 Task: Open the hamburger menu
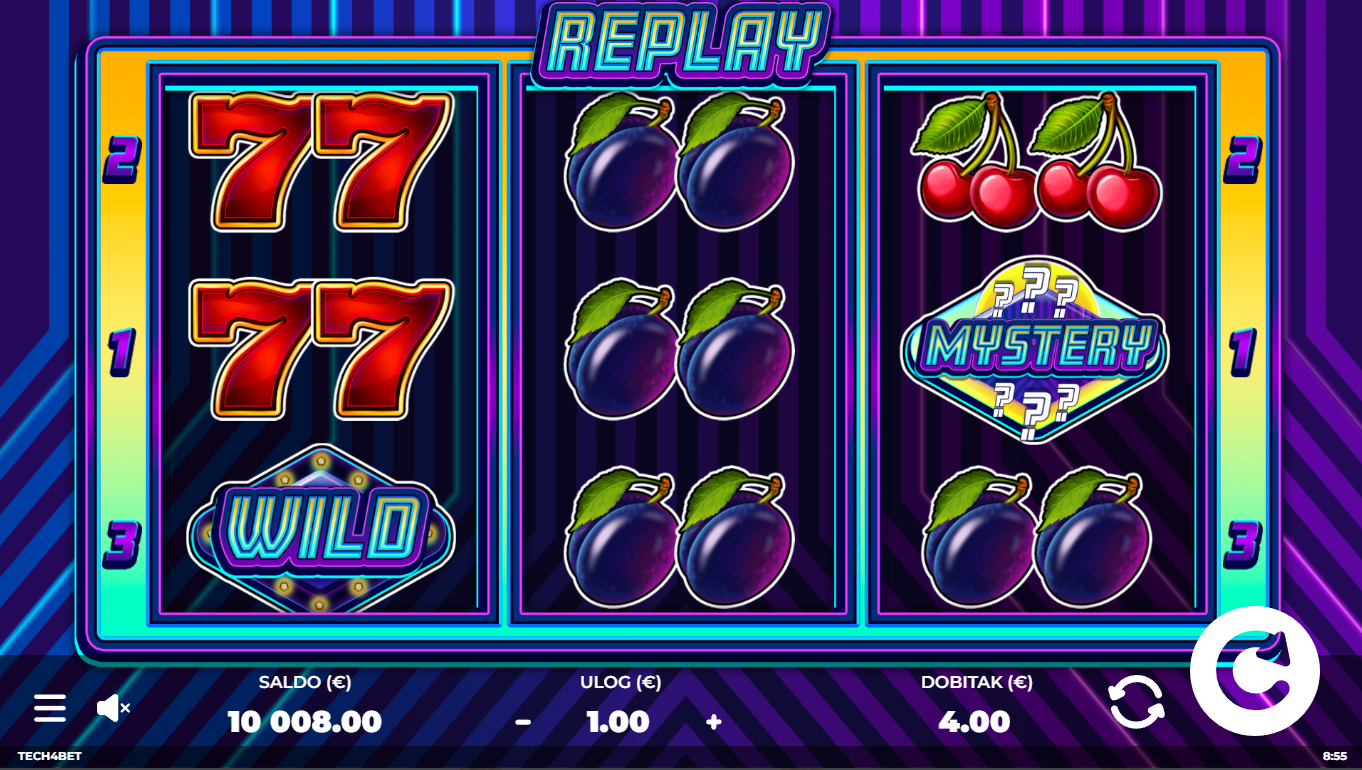50,708
